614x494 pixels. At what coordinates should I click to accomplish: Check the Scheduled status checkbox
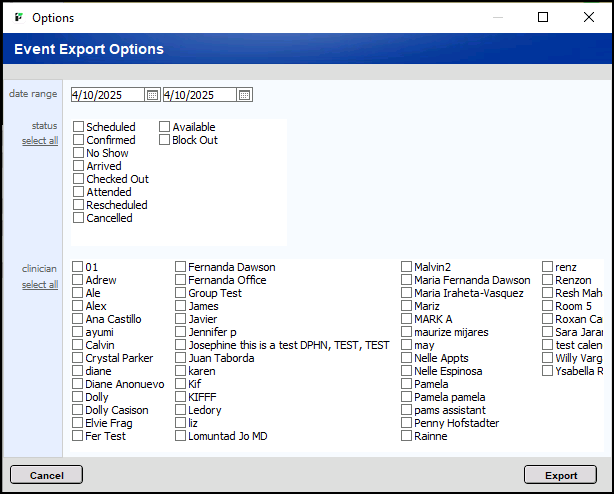[x=78, y=128]
